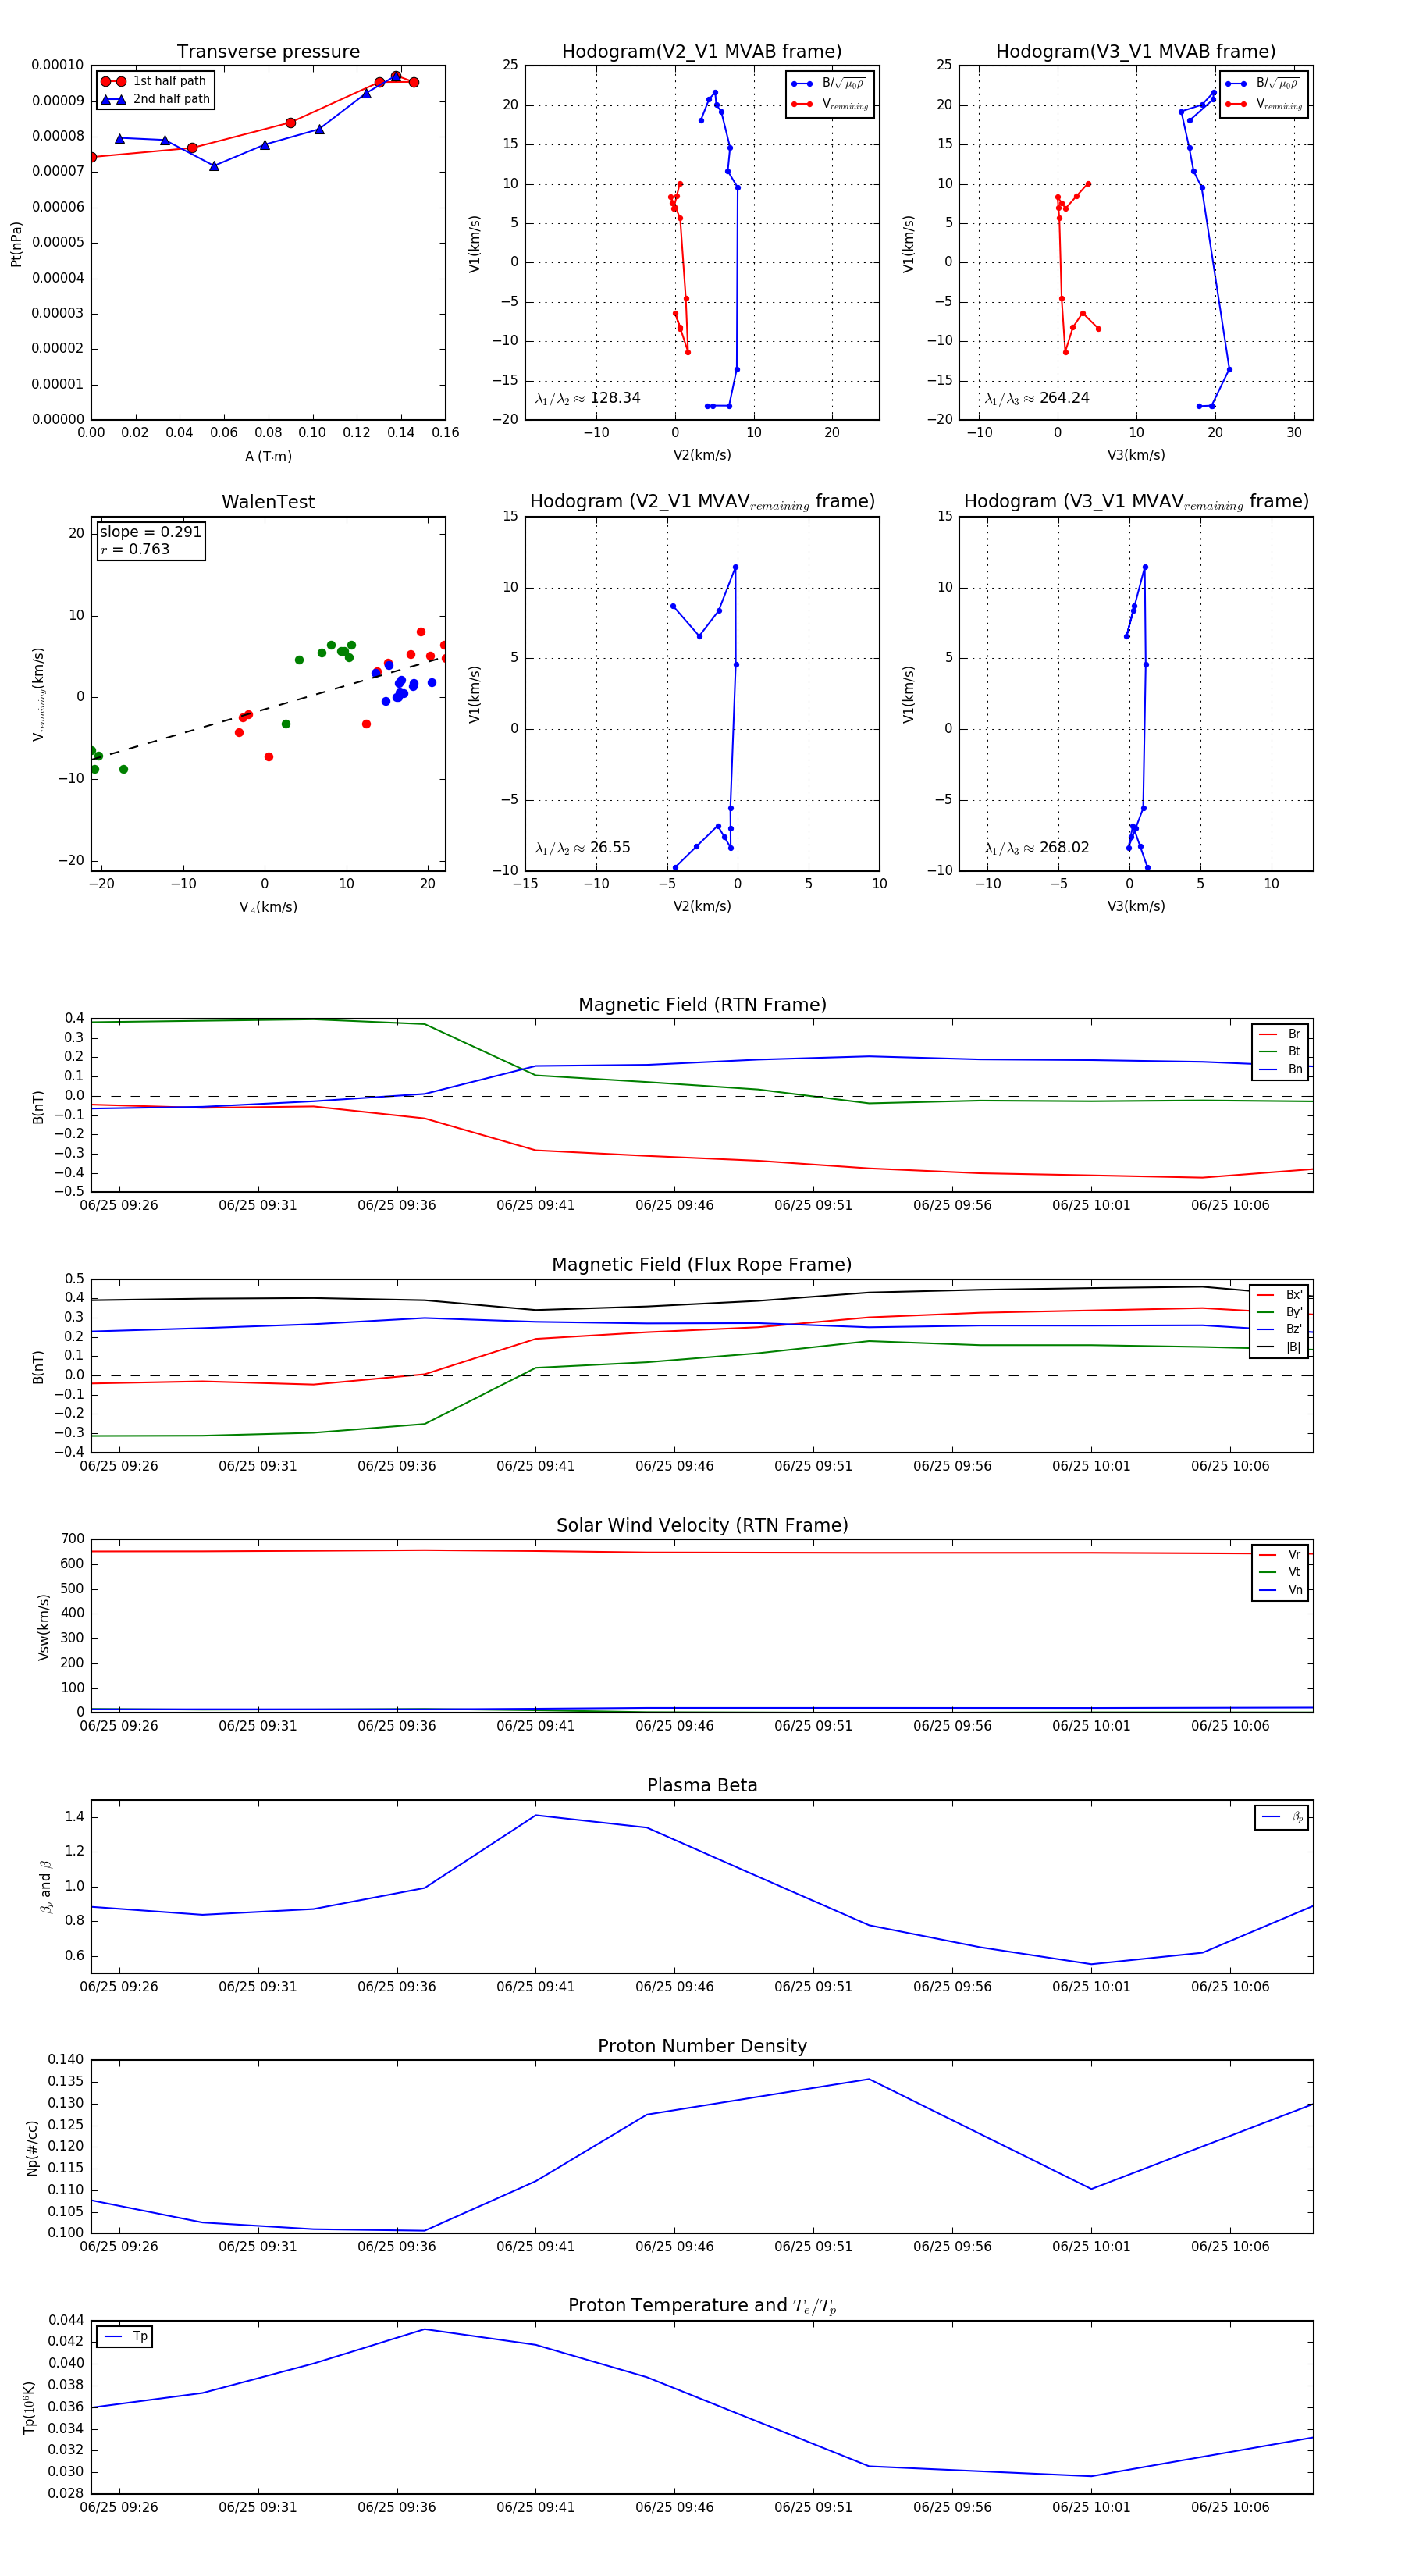Click the 'Hodogram (V2_V1 MVAVremaining frame)' title
This screenshot has height=2576, width=1405.
point(702,502)
